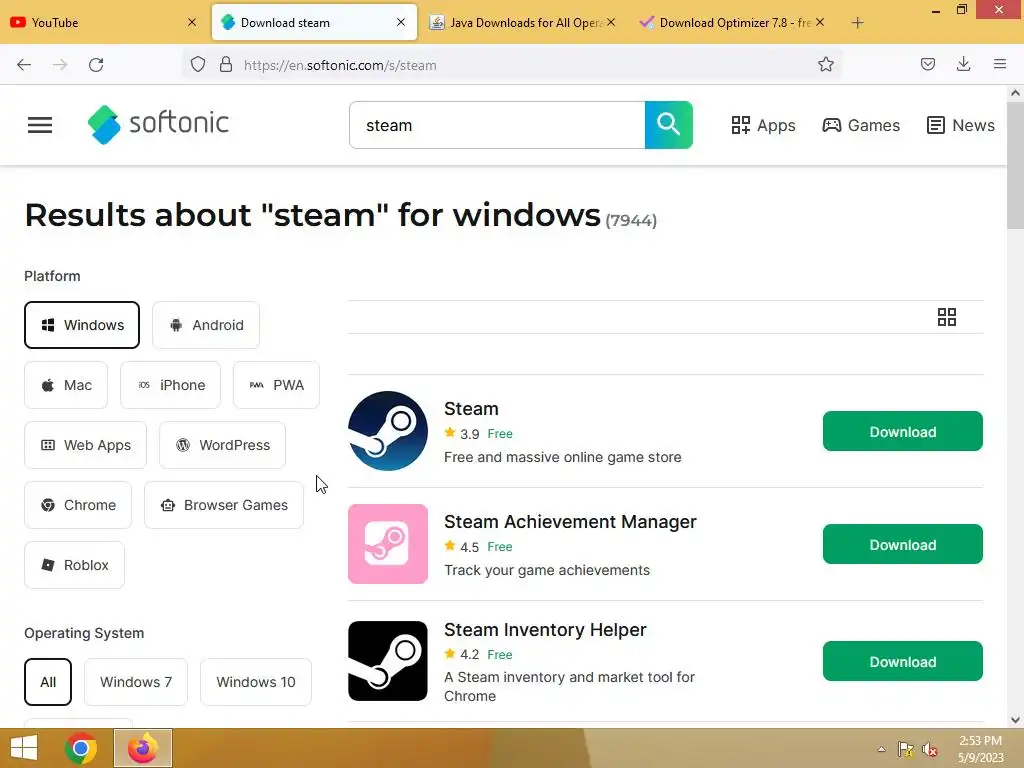The height and width of the screenshot is (768, 1024).
Task: Open the Games section
Action: click(x=861, y=125)
